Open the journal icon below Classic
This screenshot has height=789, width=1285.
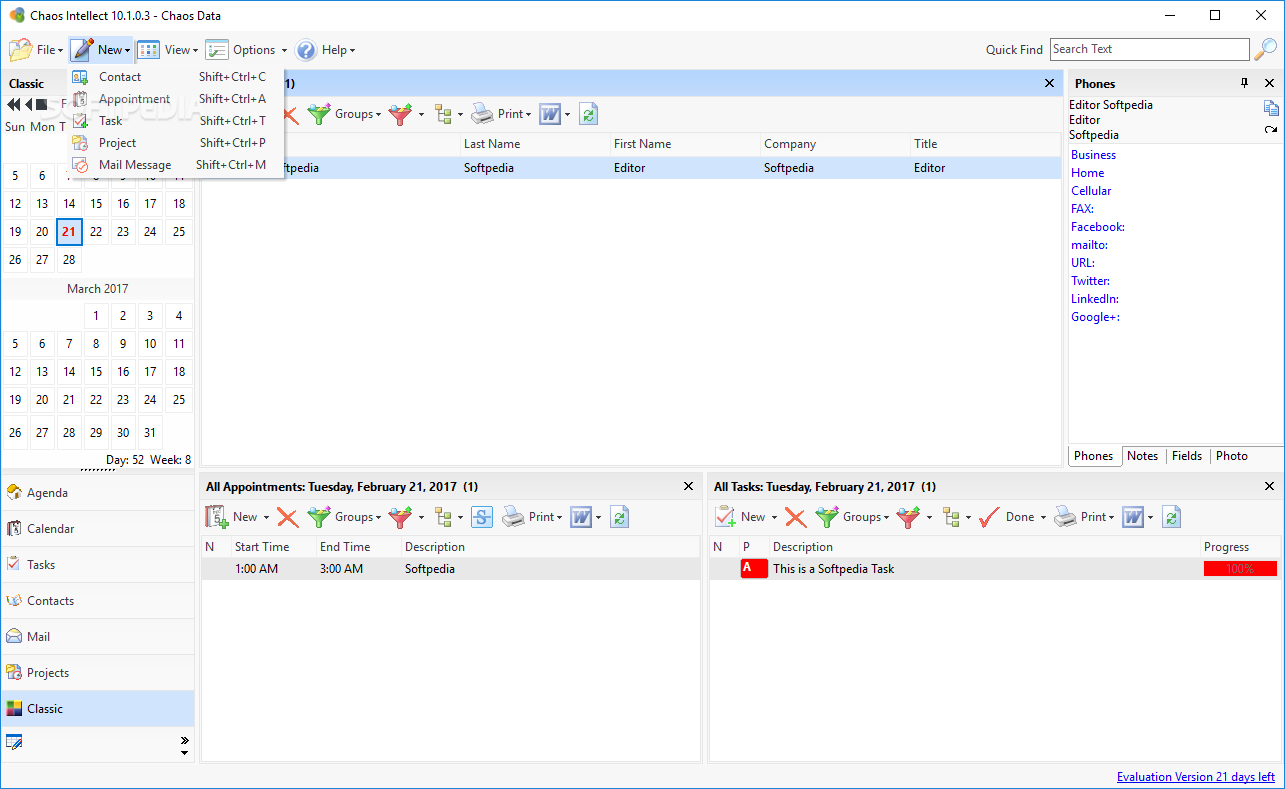click(x=14, y=742)
